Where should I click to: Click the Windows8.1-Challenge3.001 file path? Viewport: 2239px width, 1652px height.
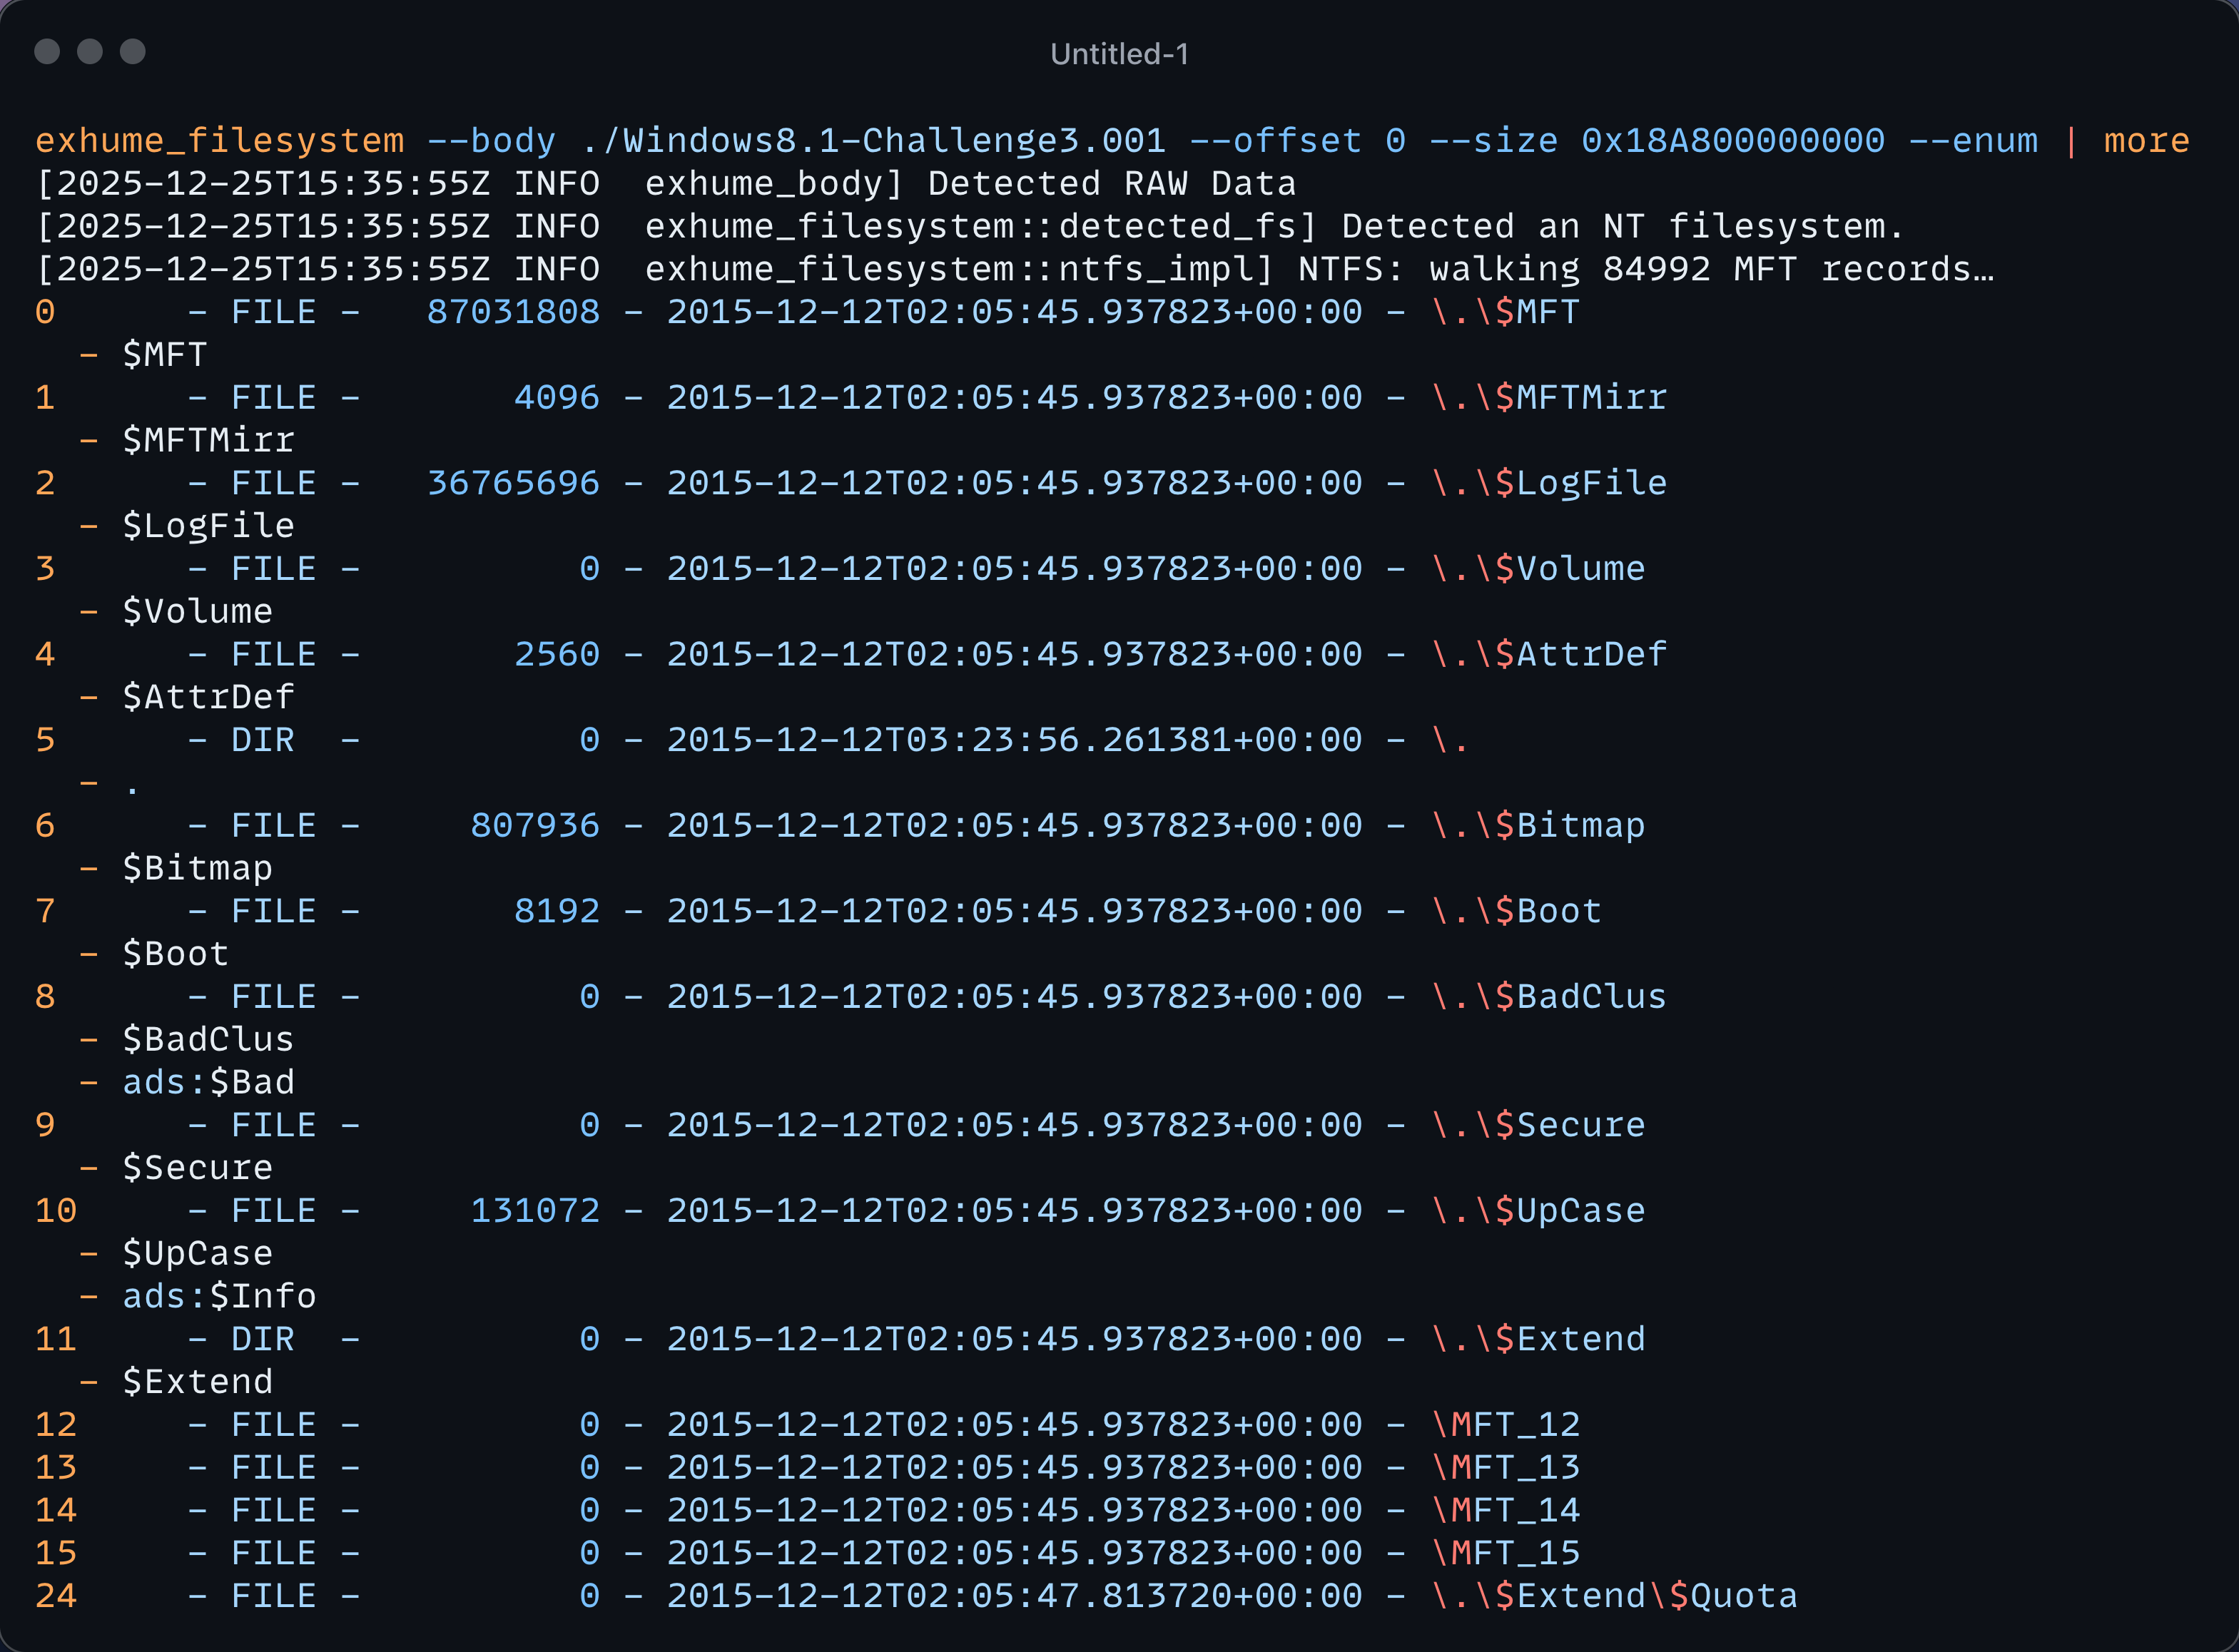pos(873,141)
